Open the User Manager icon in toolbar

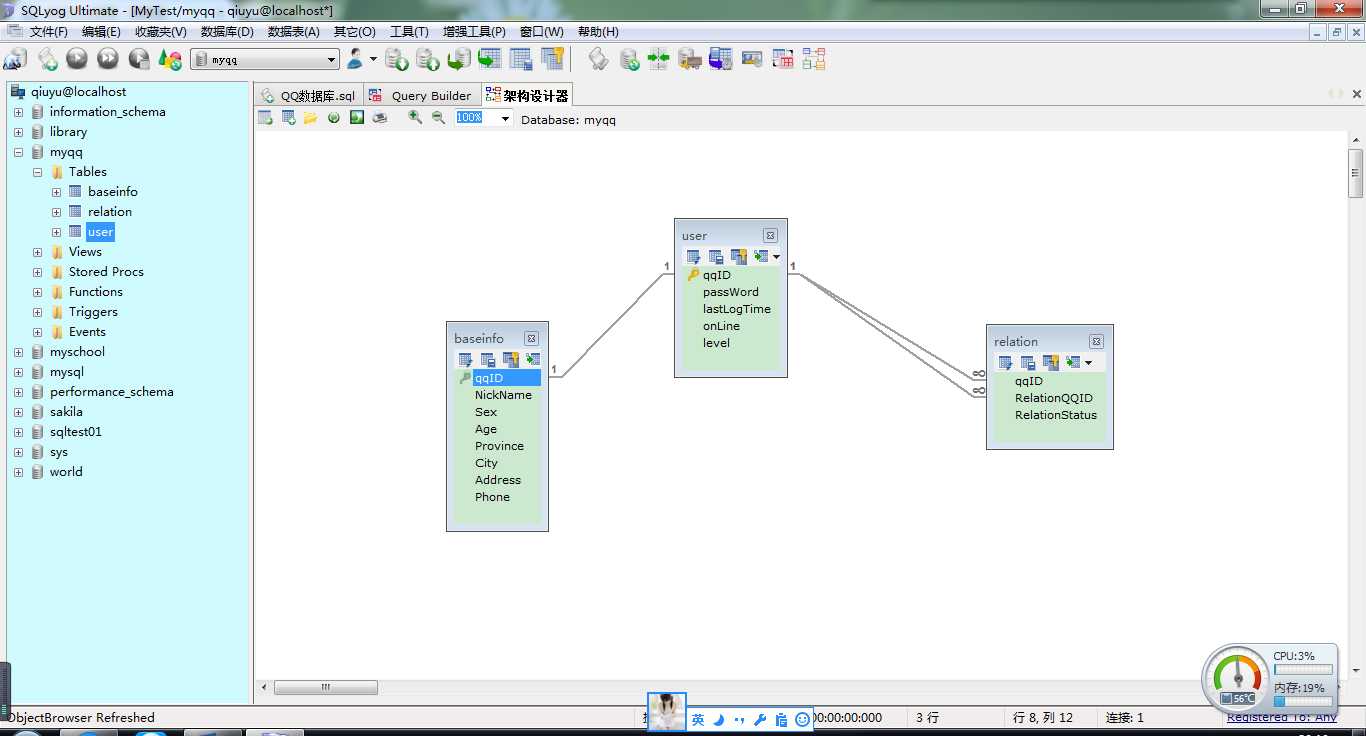coord(355,59)
